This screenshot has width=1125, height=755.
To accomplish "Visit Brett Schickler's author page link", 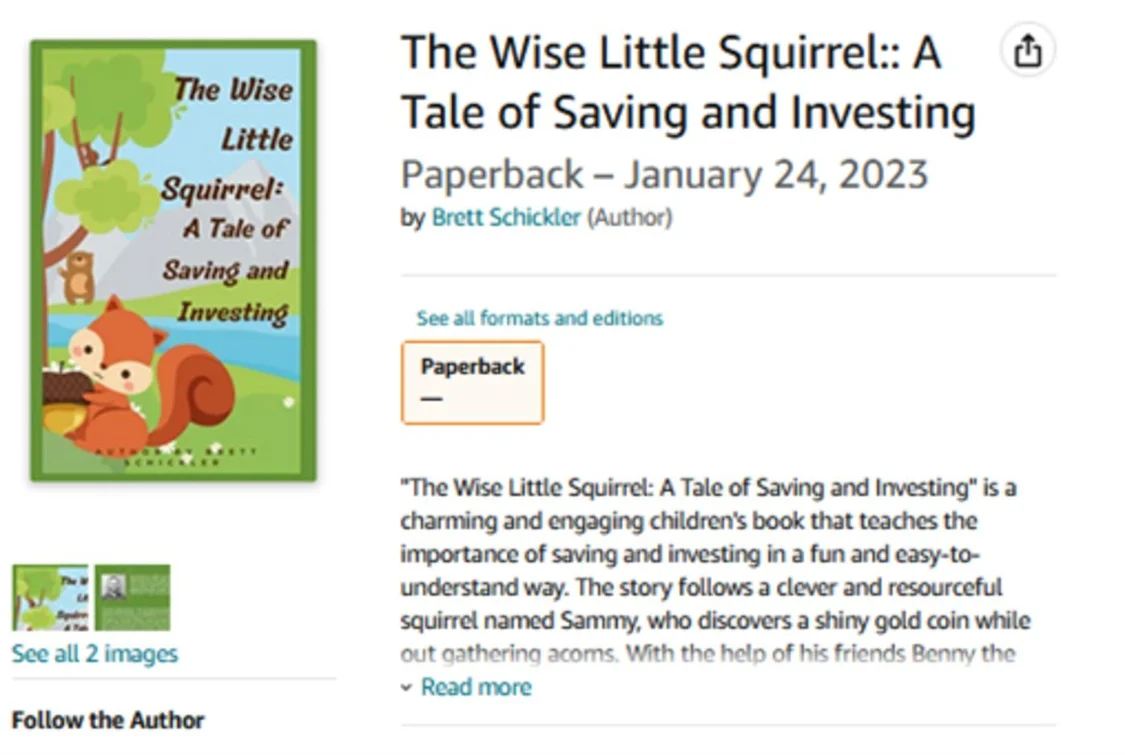I will 506,217.
